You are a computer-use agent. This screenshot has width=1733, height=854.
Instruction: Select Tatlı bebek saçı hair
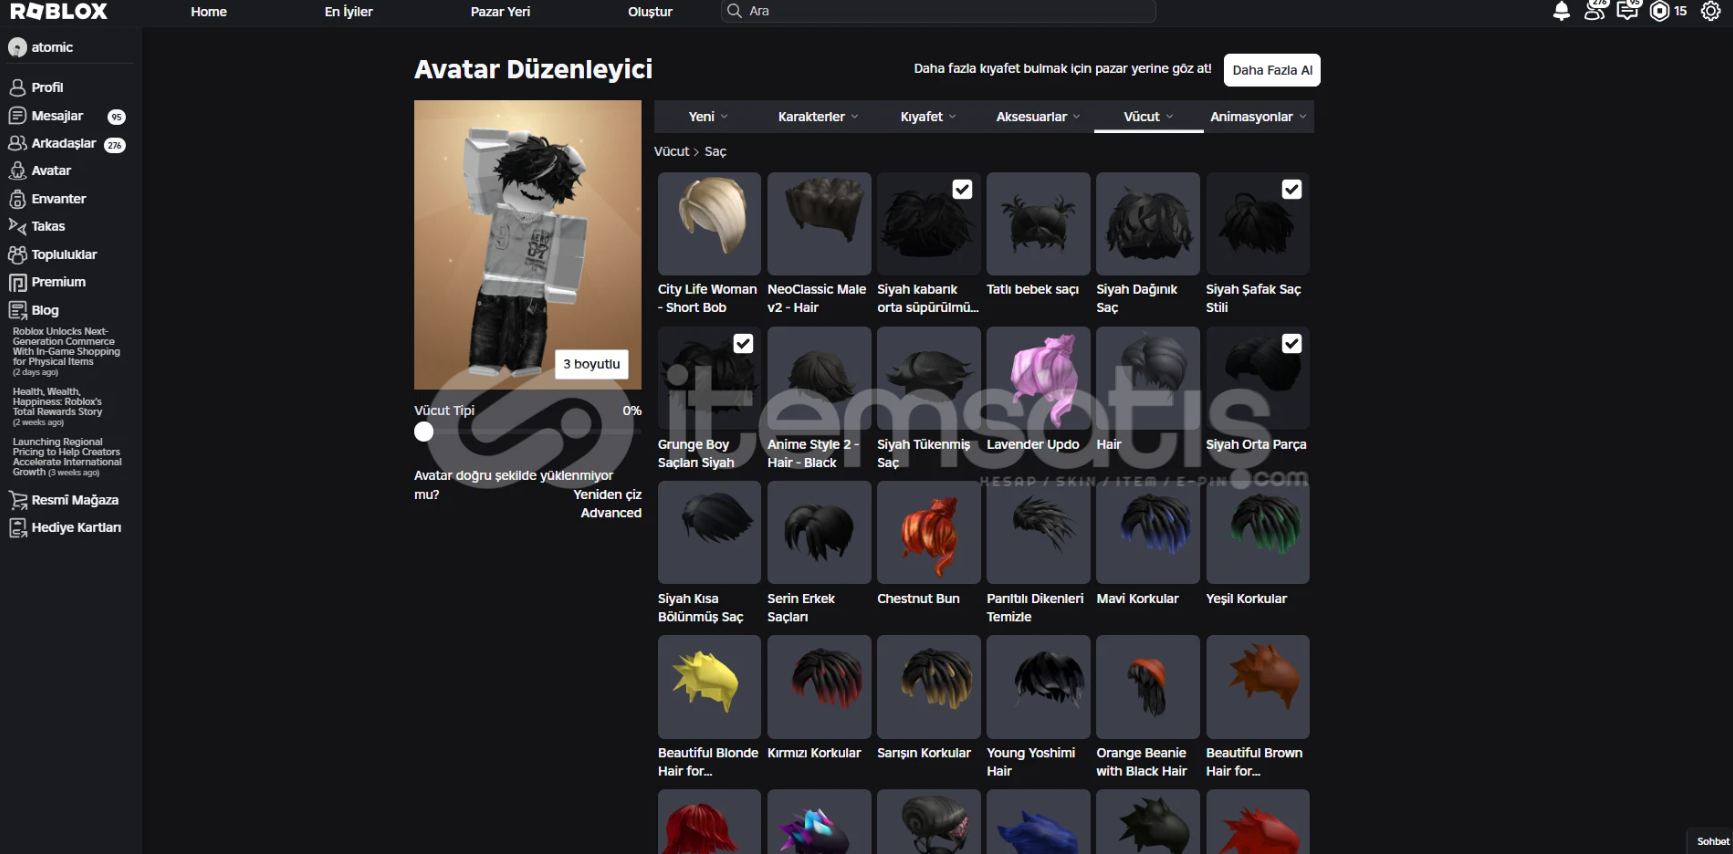click(x=1038, y=223)
